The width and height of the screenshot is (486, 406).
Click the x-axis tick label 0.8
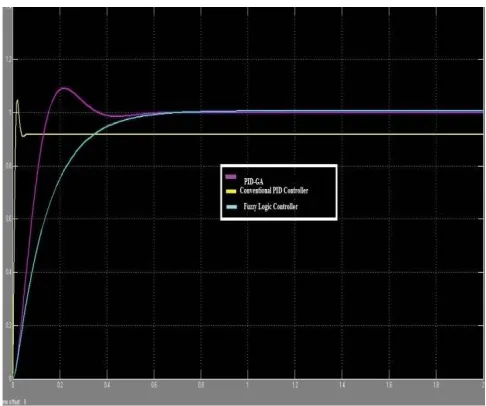(201, 385)
